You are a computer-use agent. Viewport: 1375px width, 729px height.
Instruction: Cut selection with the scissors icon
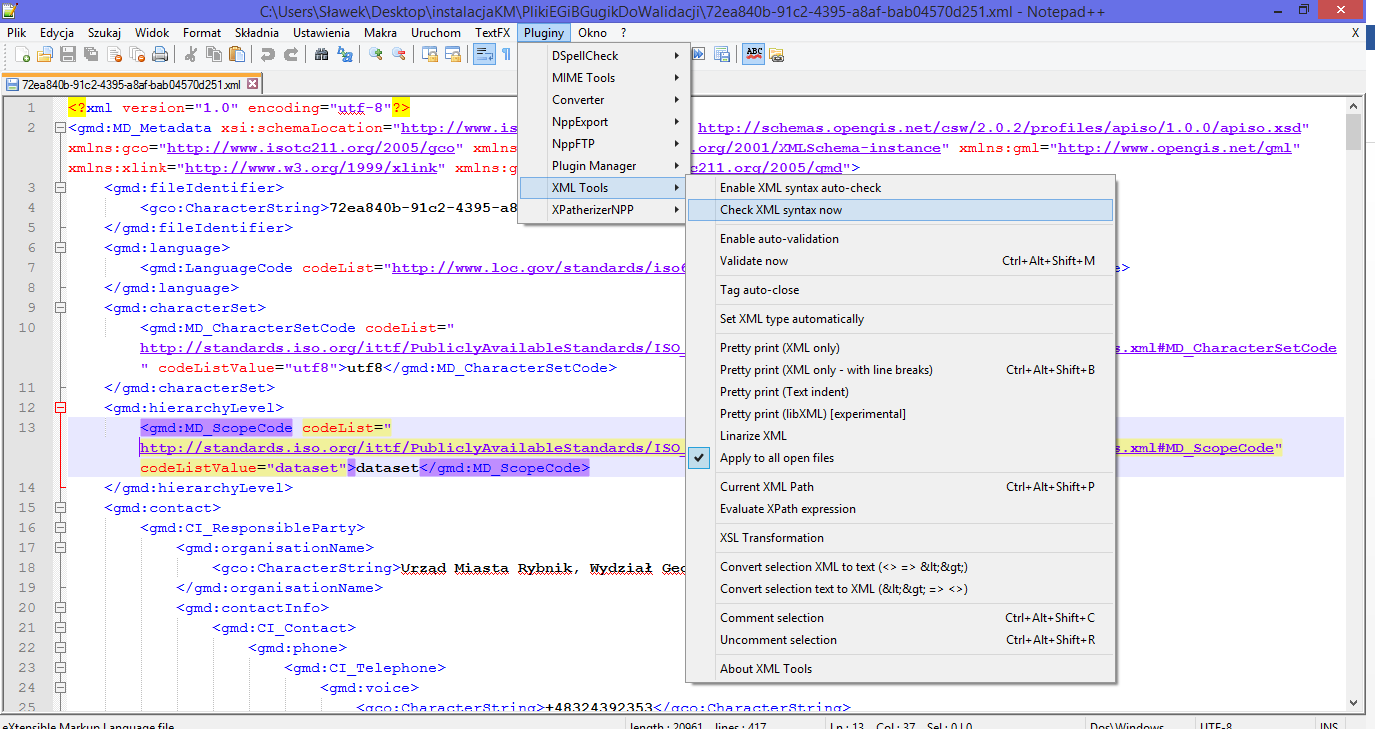pyautogui.click(x=190, y=54)
